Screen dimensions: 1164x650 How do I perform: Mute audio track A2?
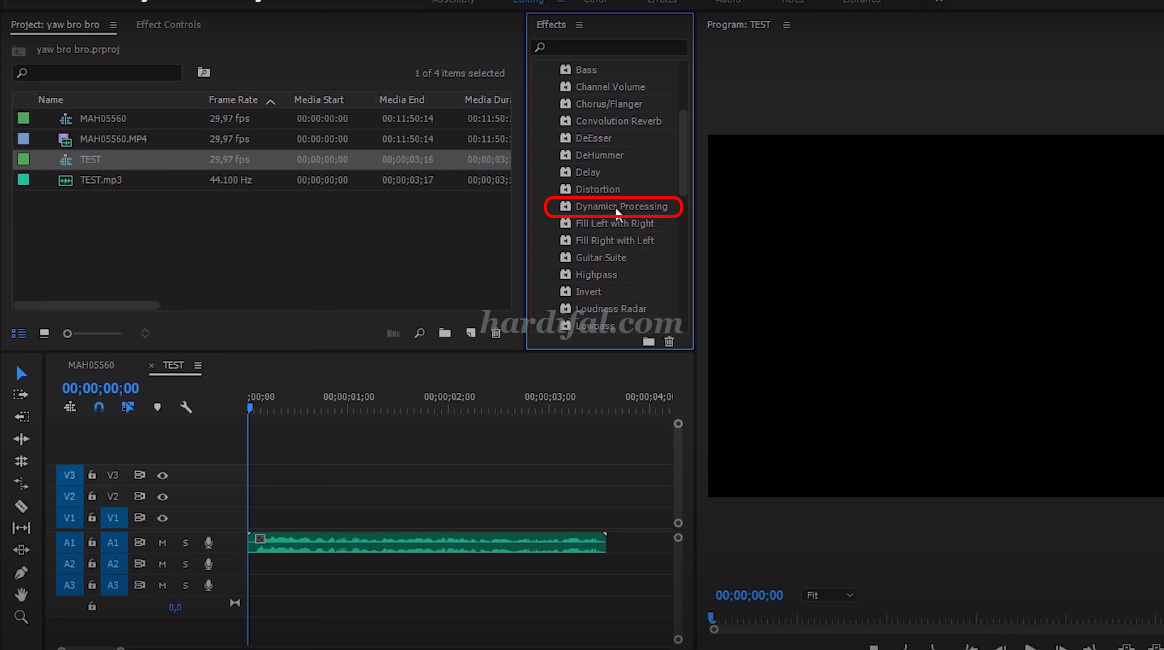pos(162,564)
